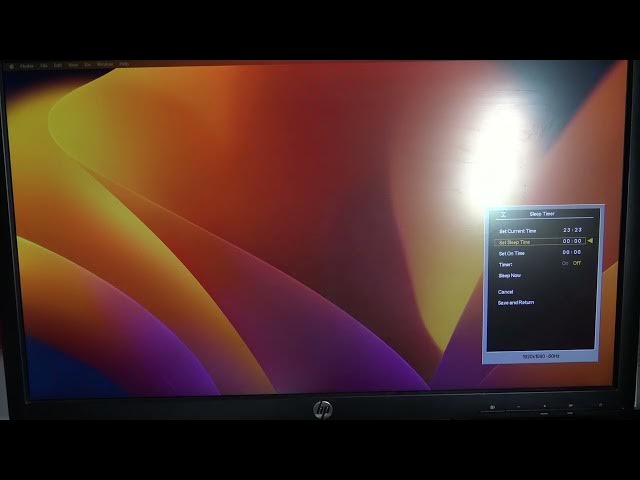Choose Cancel in the Sleep Timer menu

click(x=505, y=292)
